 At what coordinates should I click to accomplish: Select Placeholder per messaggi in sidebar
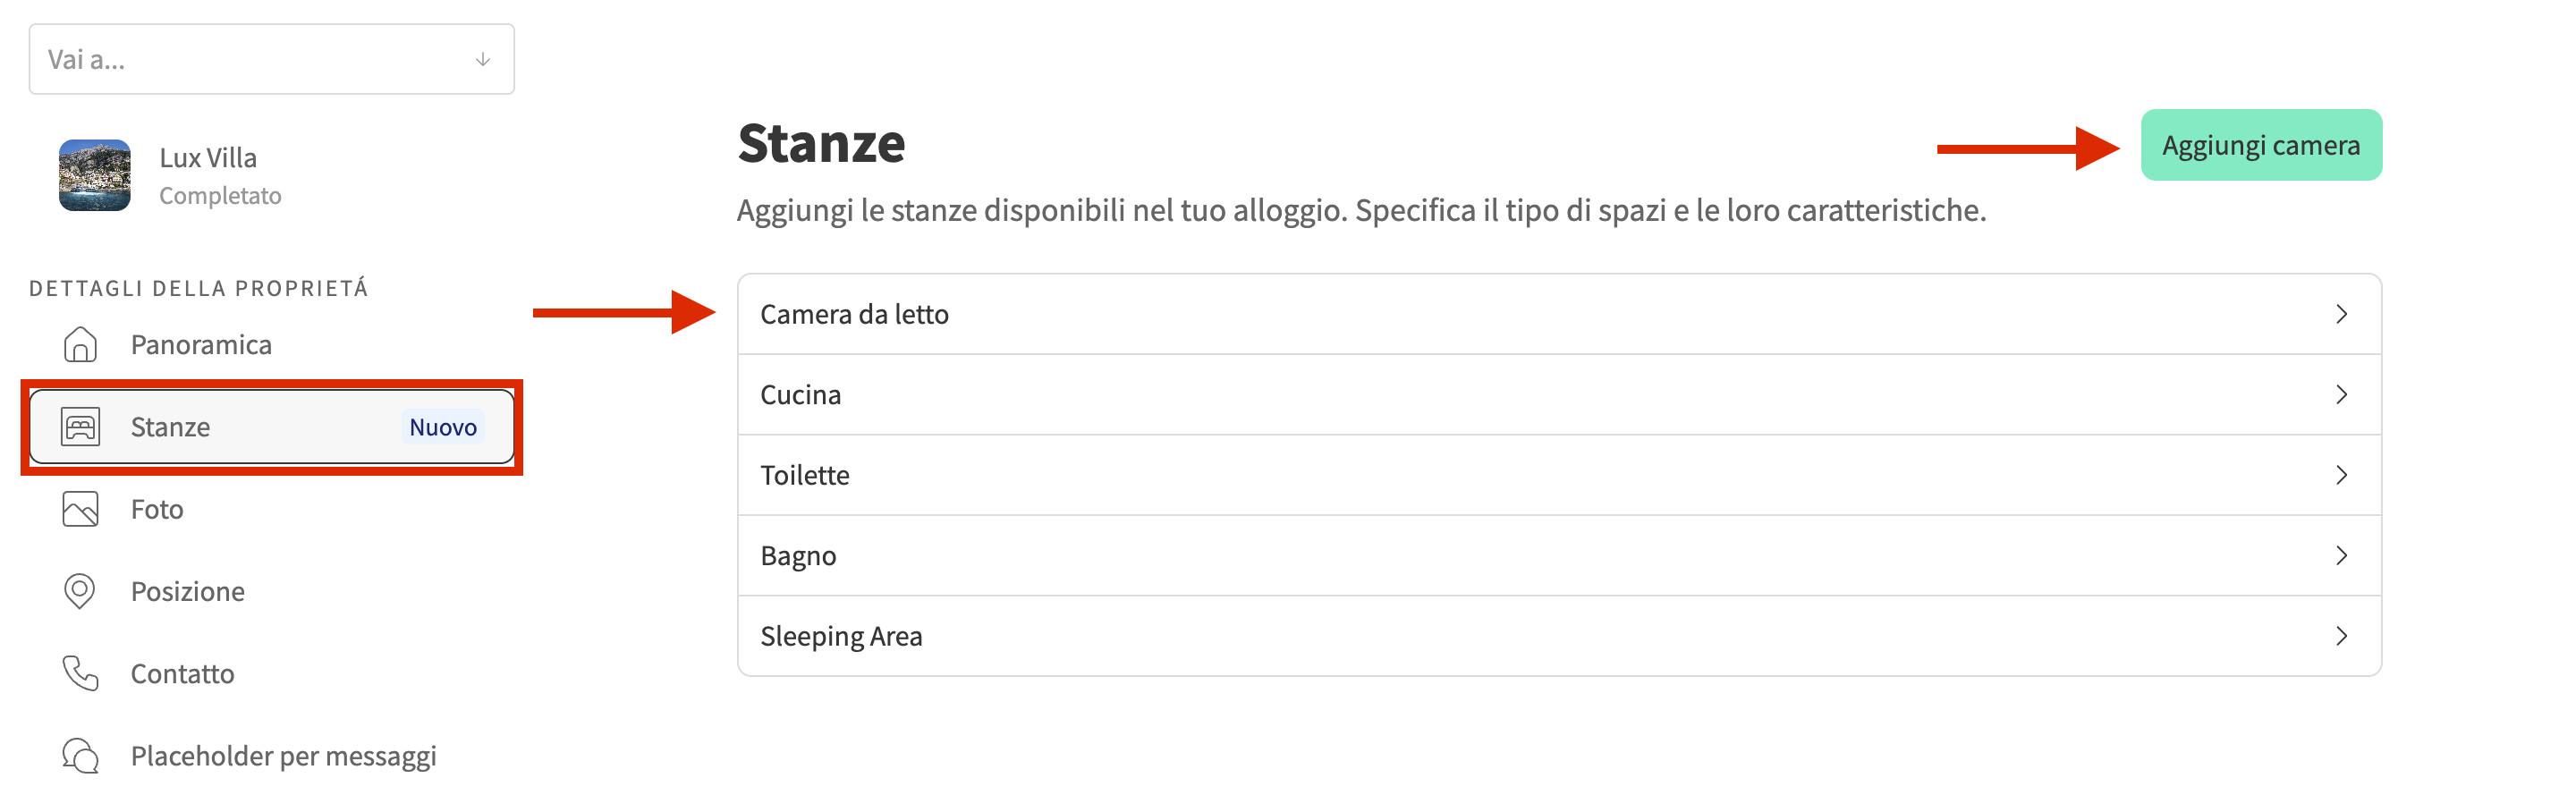(283, 756)
